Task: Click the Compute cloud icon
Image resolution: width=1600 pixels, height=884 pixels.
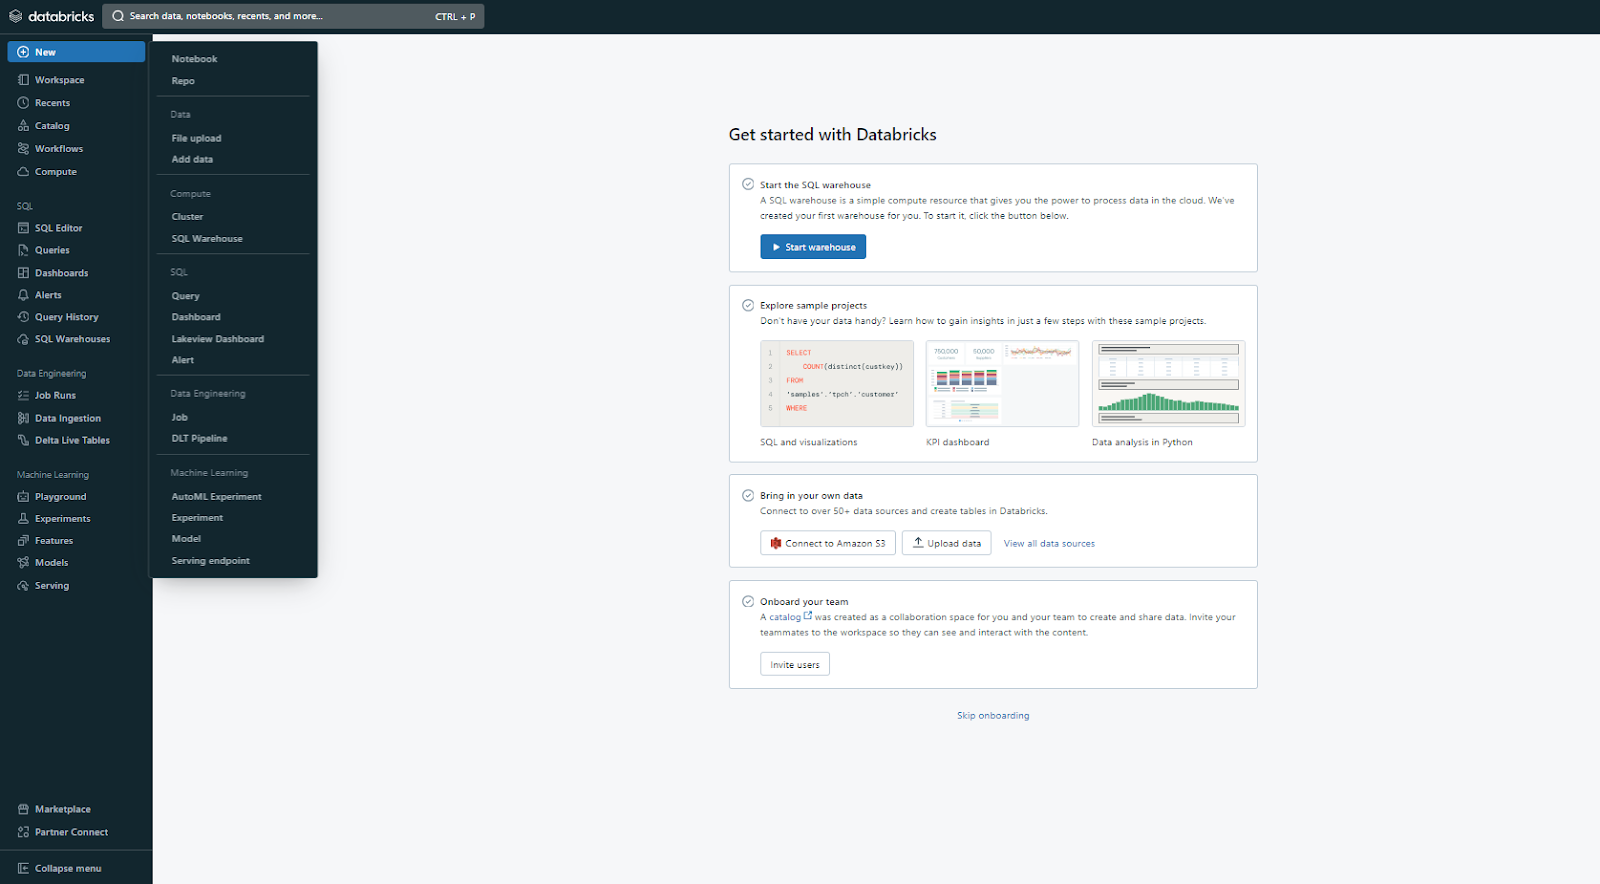Action: 23,172
